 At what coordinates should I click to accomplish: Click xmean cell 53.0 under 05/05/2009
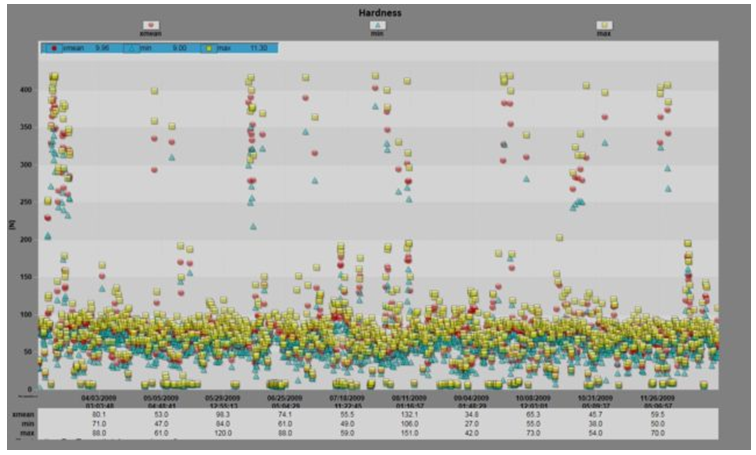point(161,415)
